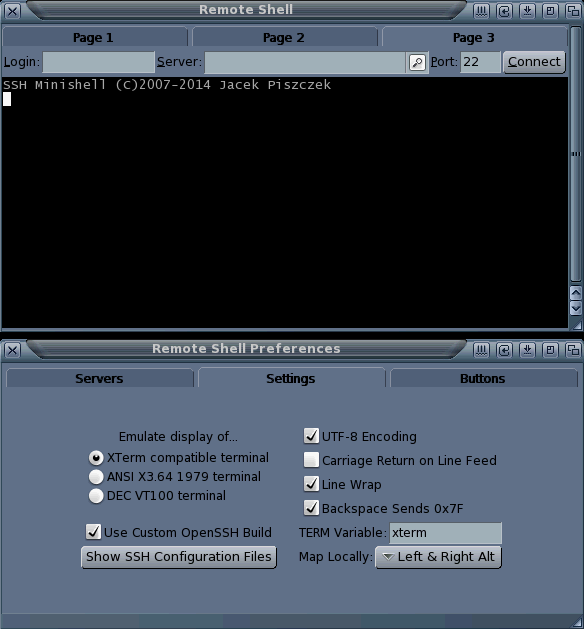Click the down-arrow gadget in the Remote Shell titlebar

[527, 11]
